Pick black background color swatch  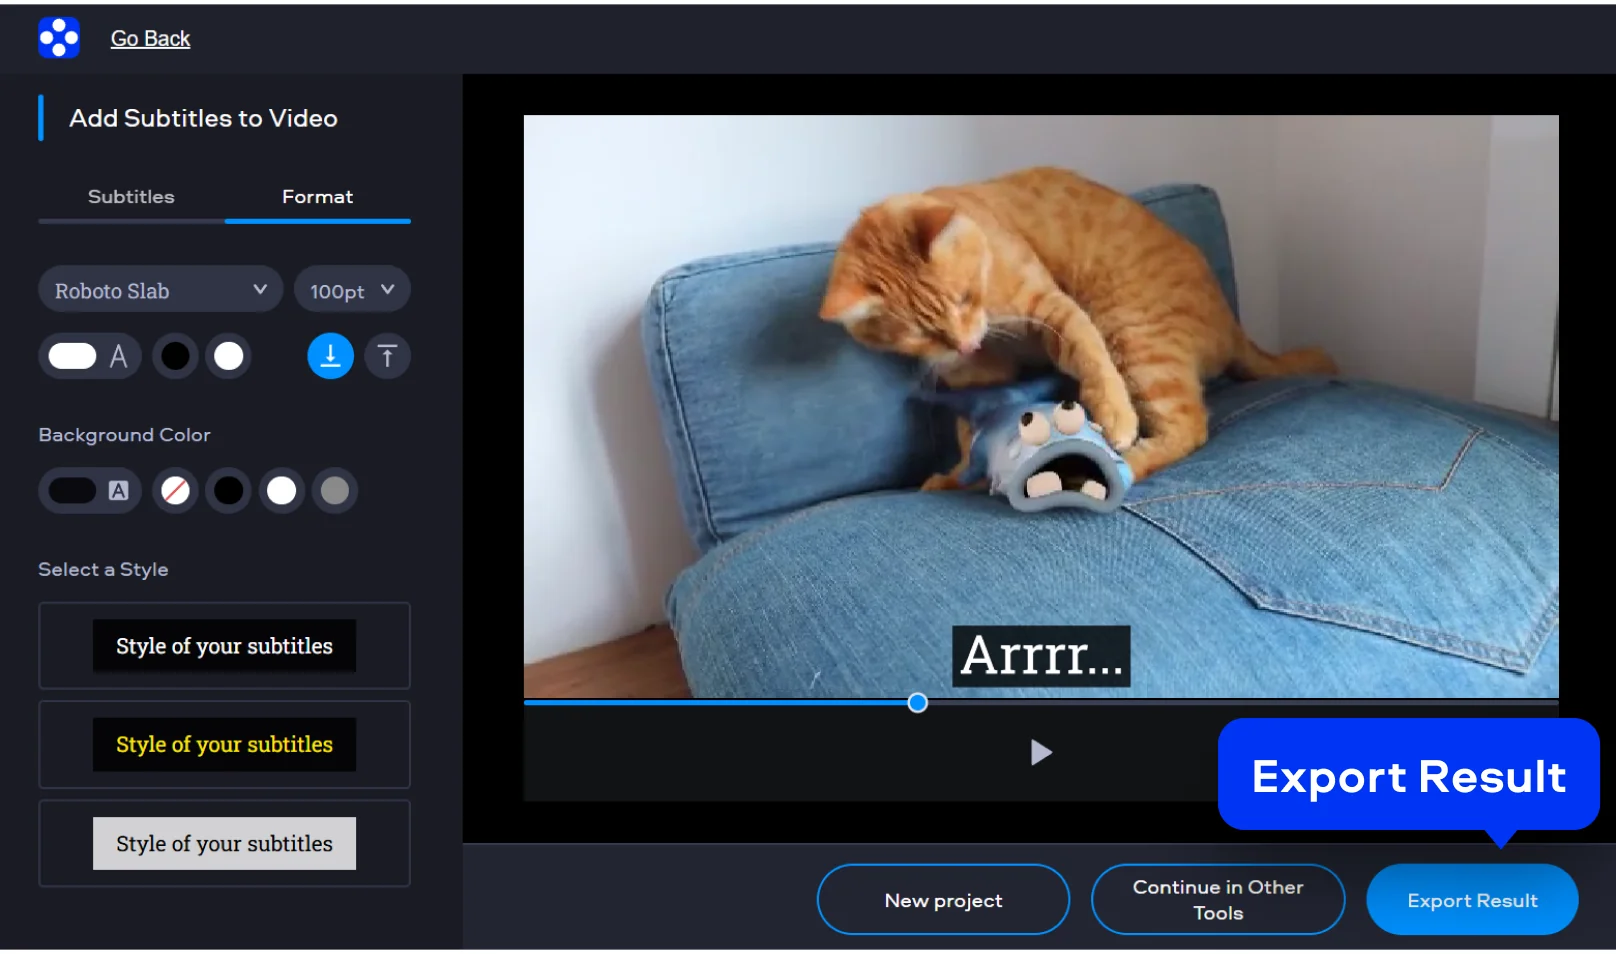click(x=229, y=490)
